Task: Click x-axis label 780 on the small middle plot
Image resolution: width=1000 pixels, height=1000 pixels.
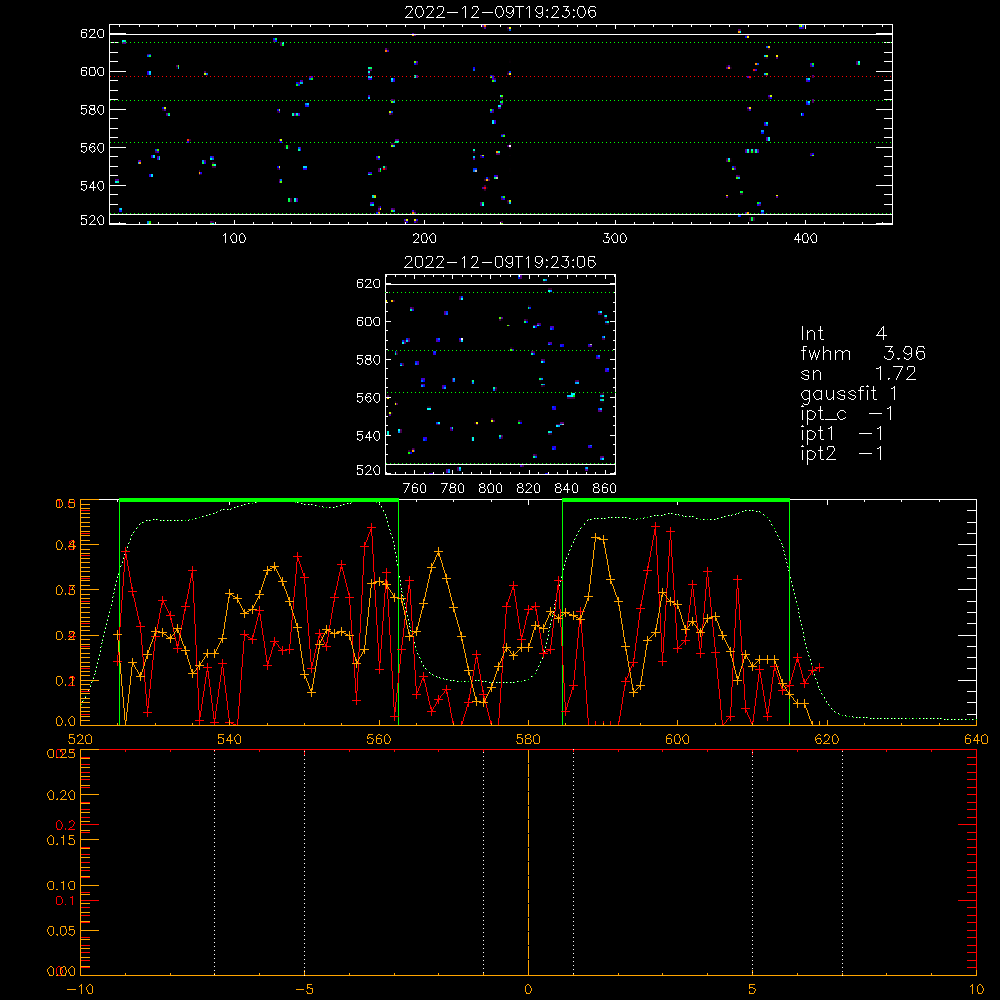Action: tap(453, 489)
